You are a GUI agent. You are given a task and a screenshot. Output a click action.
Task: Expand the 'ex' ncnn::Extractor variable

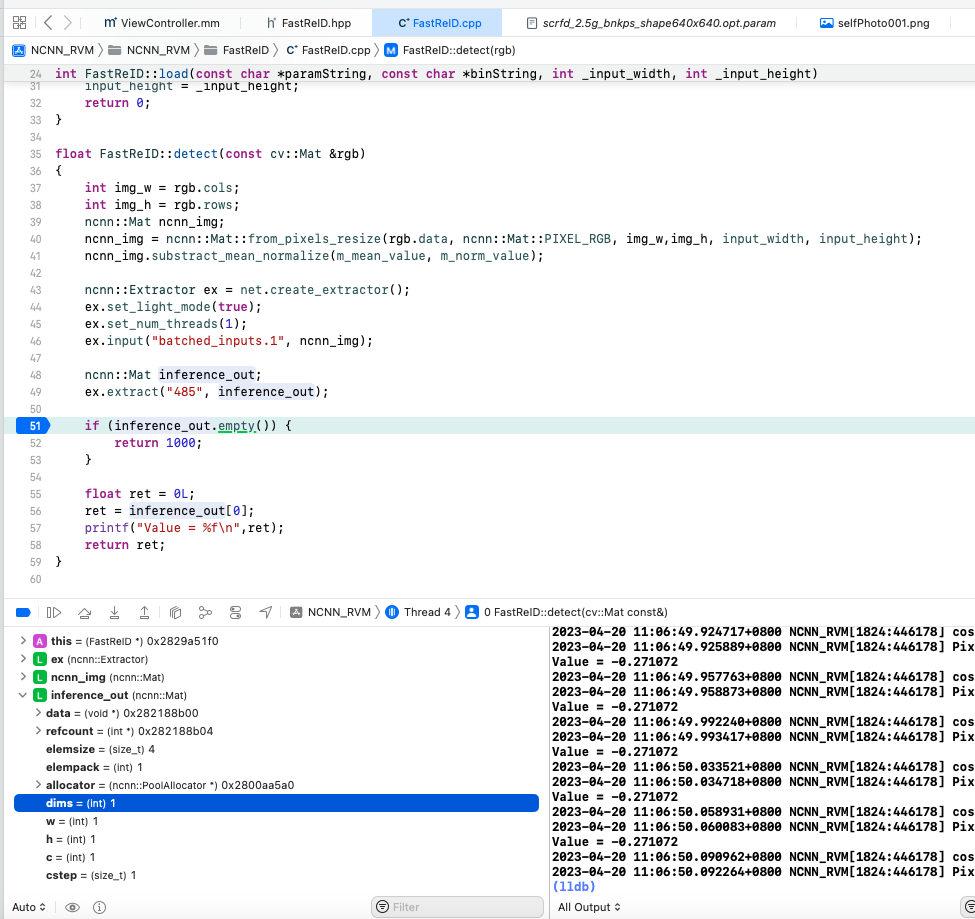(23, 658)
